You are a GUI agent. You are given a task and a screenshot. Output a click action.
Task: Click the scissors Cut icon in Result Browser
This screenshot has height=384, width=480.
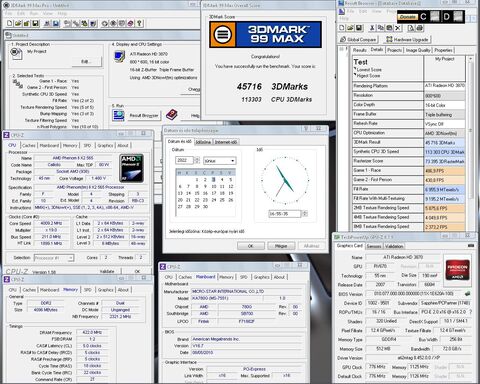[372, 28]
